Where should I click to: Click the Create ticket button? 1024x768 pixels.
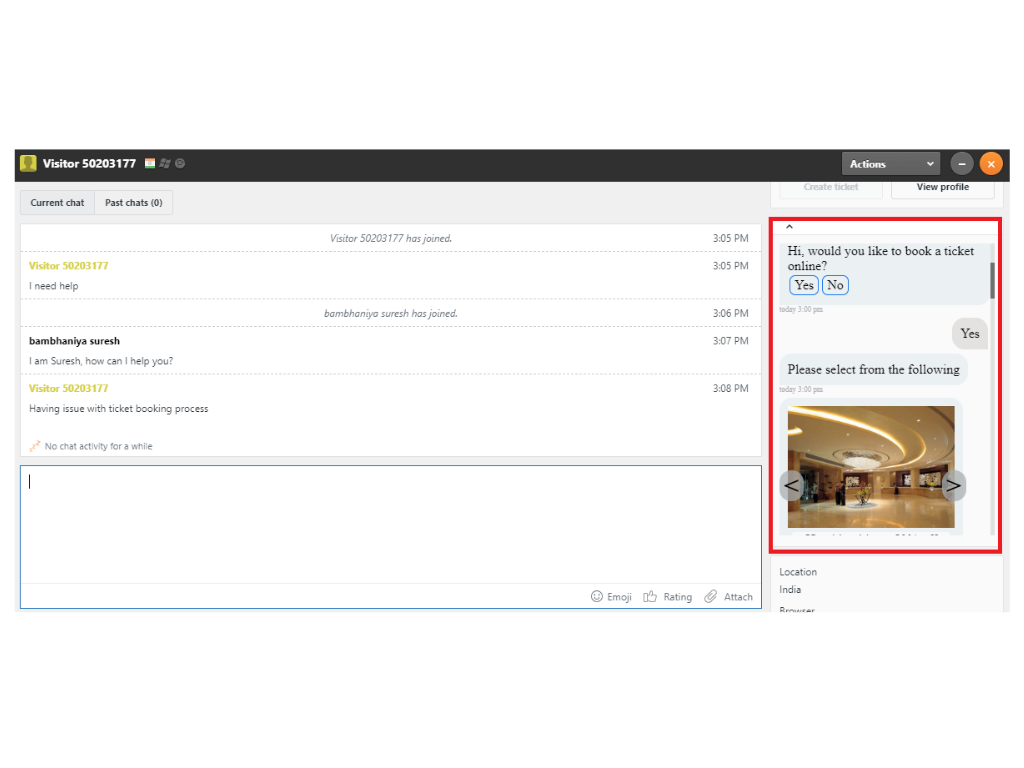tap(831, 187)
